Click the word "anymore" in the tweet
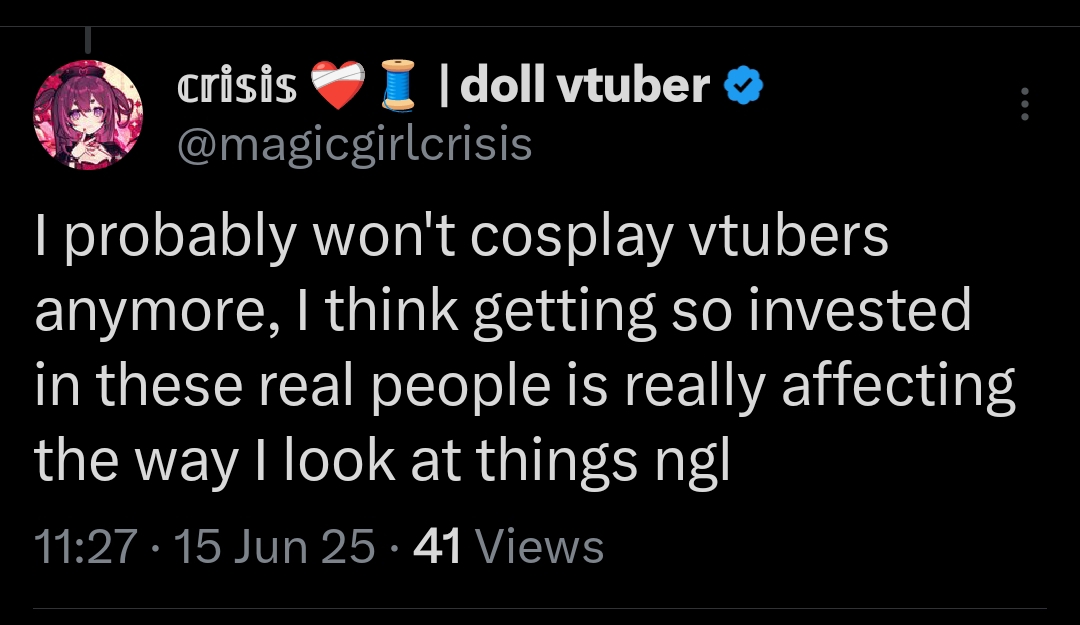This screenshot has height=625, width=1080. [x=146, y=313]
